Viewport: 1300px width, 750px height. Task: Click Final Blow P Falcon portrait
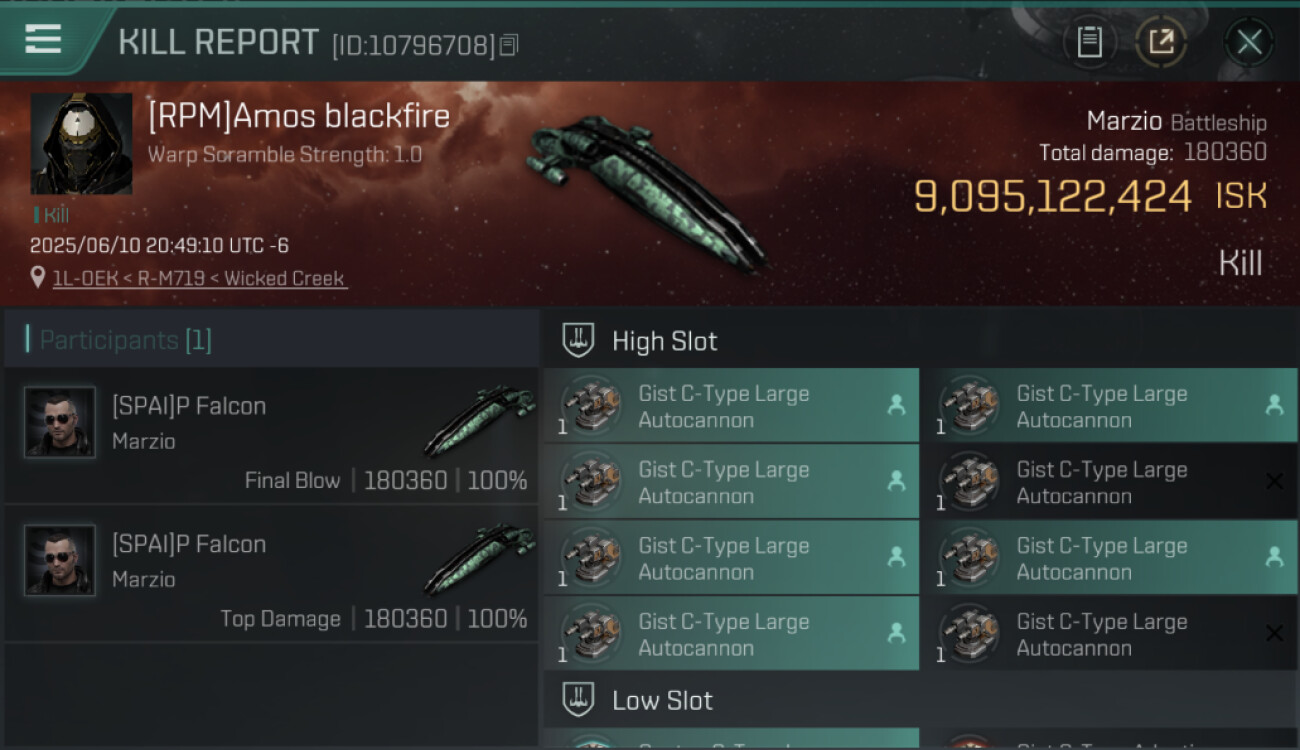tap(60, 422)
